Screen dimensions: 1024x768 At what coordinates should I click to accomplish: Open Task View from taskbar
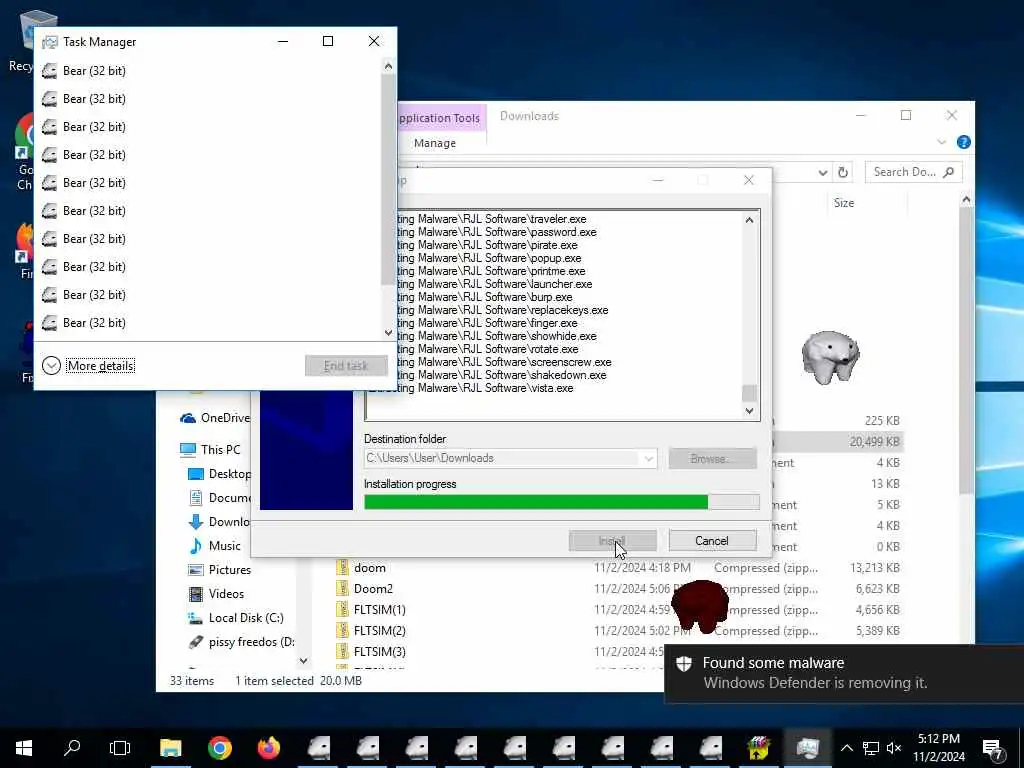[120, 748]
